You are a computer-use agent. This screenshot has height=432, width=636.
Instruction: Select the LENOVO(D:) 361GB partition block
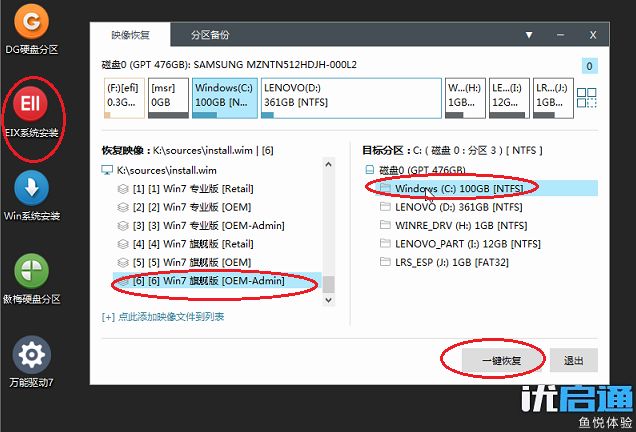(x=351, y=98)
